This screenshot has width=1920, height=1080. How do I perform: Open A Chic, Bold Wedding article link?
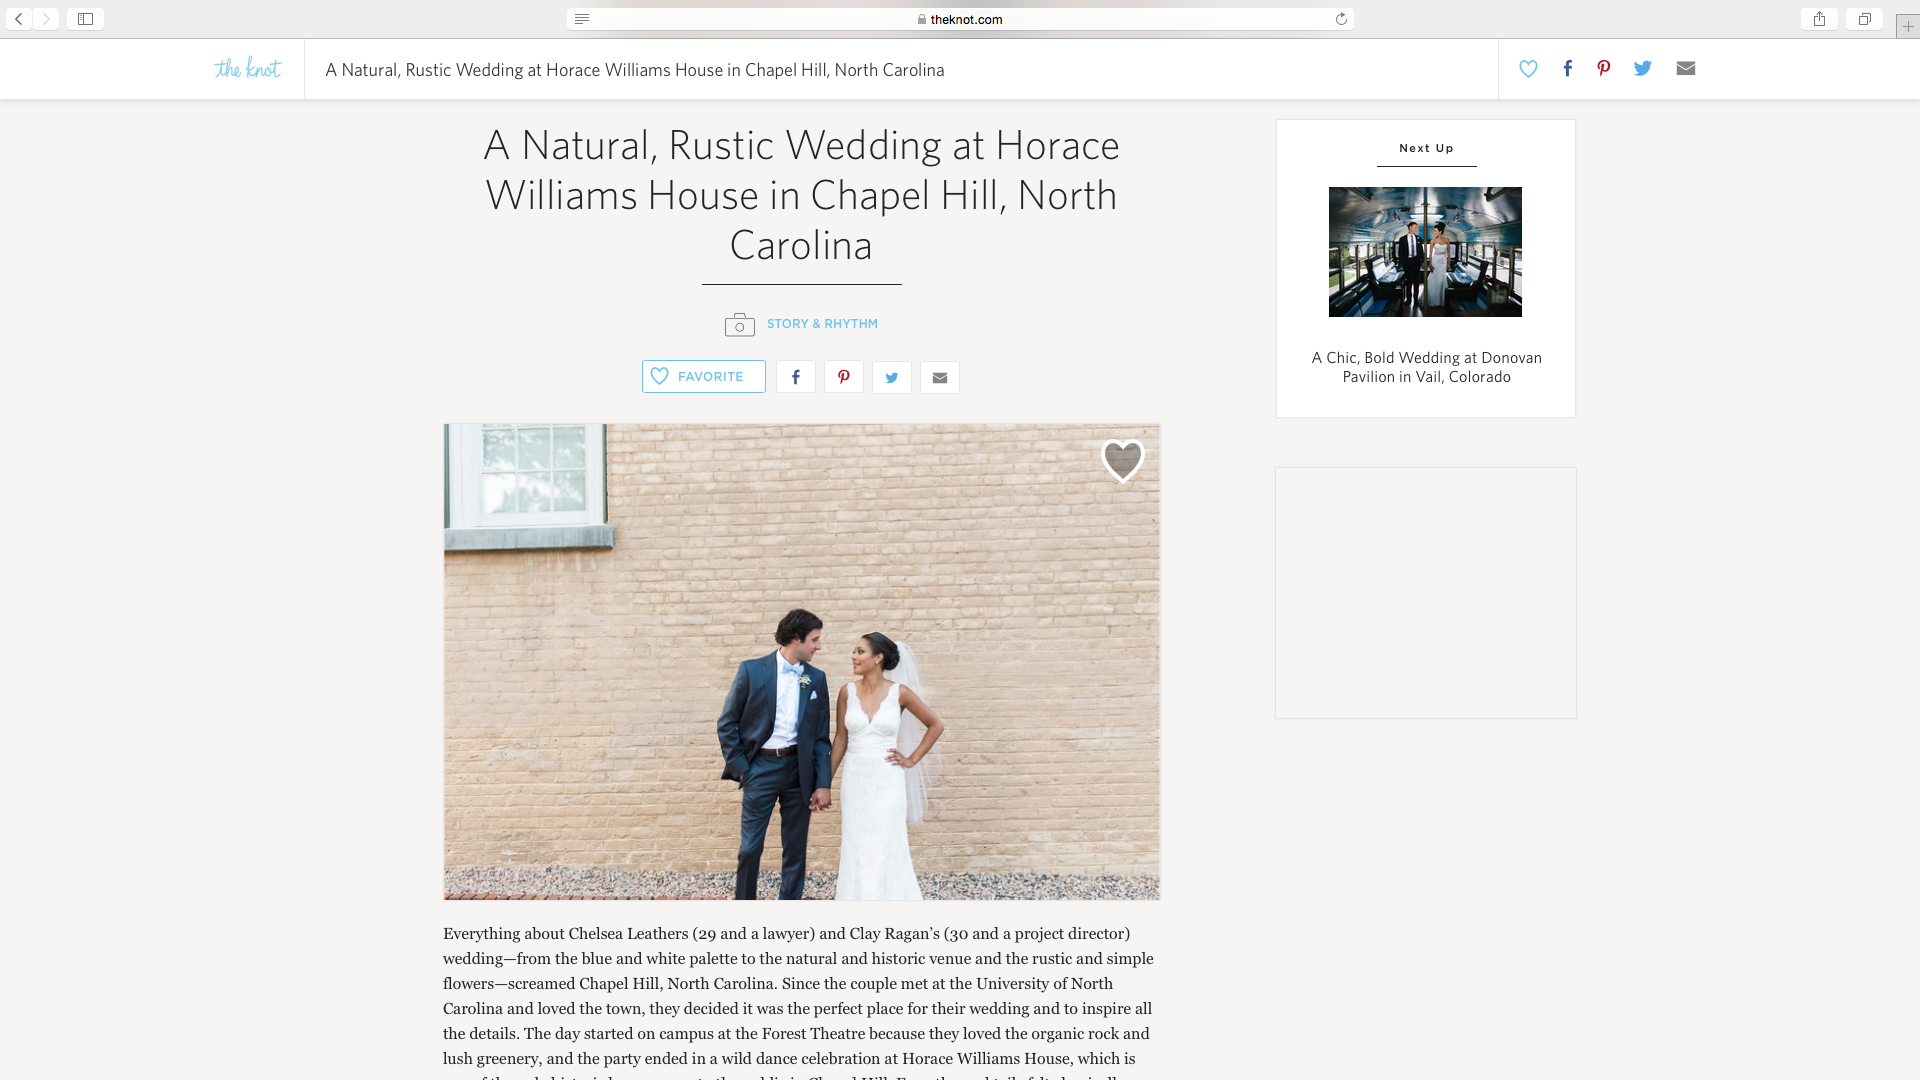(x=1427, y=367)
